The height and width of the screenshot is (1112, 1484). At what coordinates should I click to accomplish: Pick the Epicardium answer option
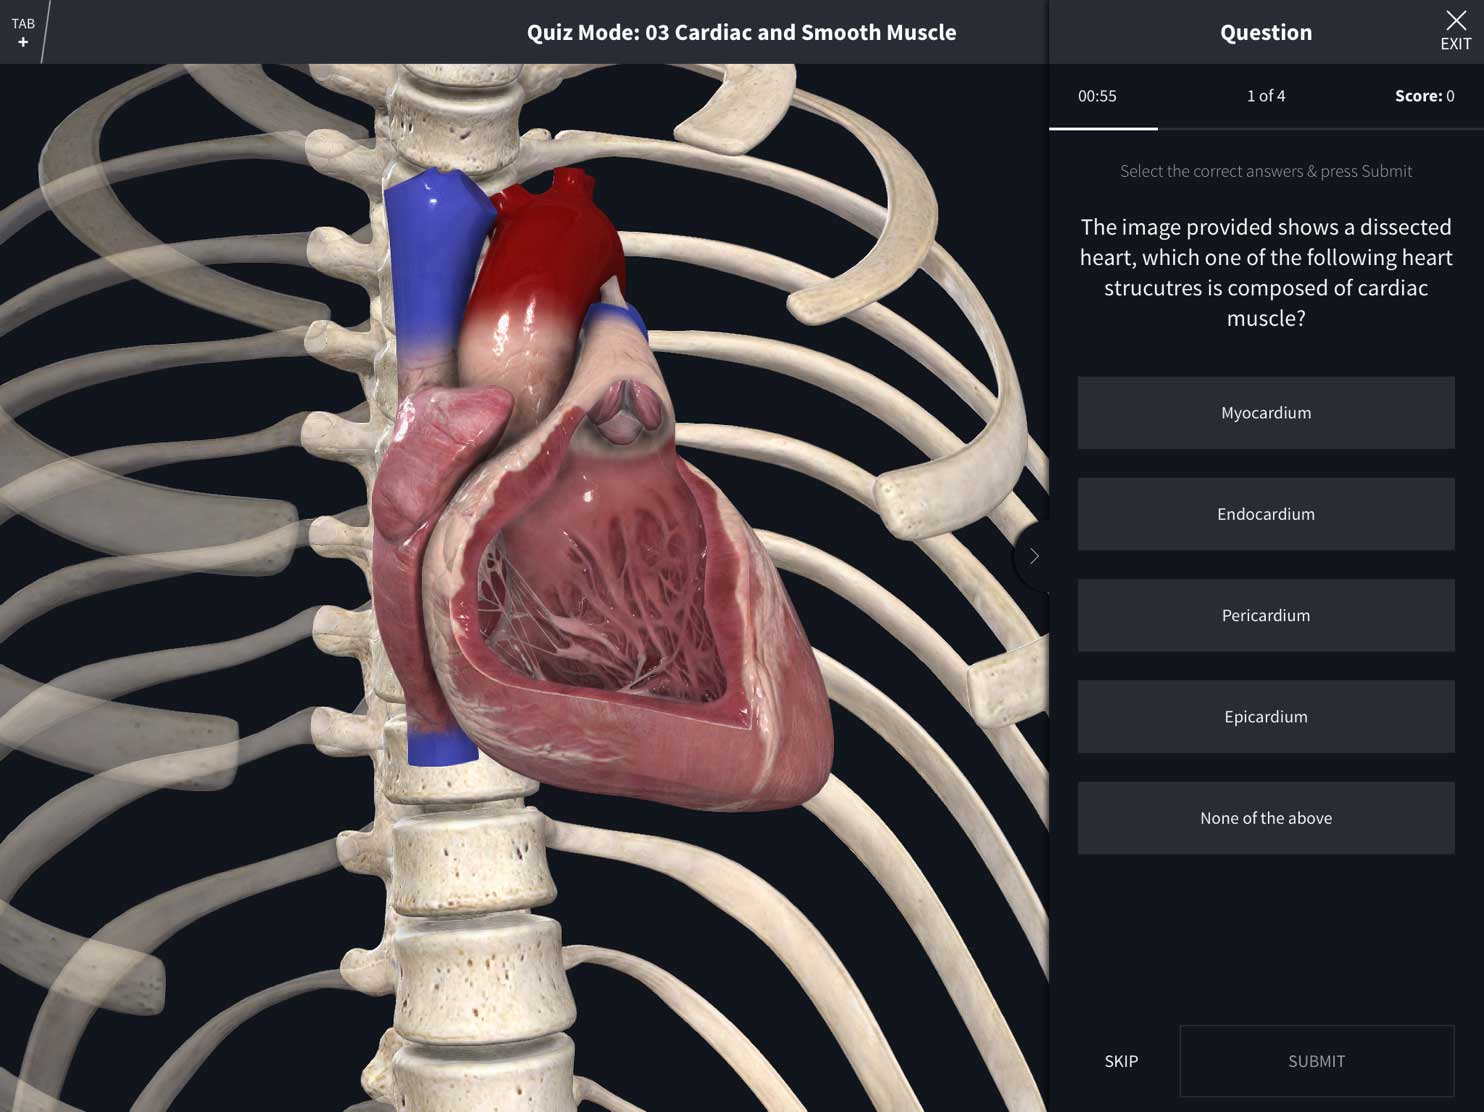pos(1266,717)
